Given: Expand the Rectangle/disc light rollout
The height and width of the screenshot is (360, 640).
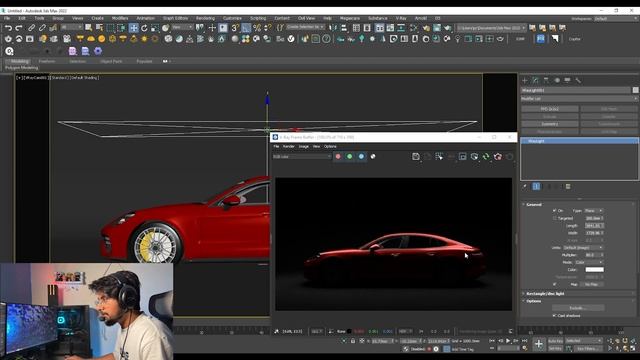Looking at the screenshot, I should tap(545, 293).
